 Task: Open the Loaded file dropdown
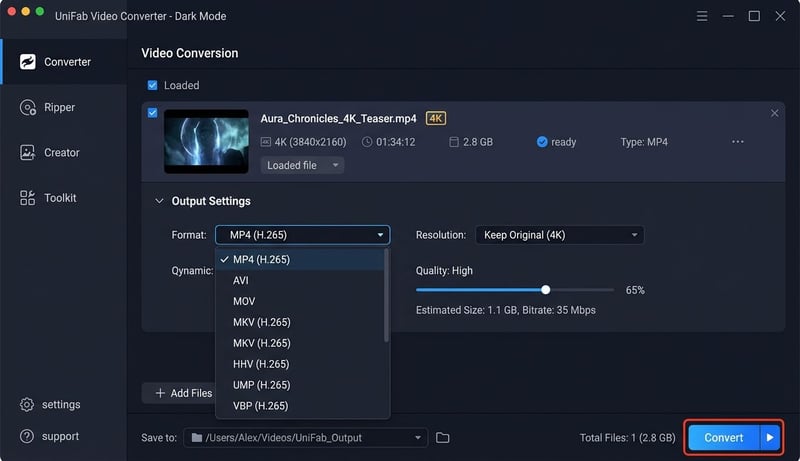point(302,165)
